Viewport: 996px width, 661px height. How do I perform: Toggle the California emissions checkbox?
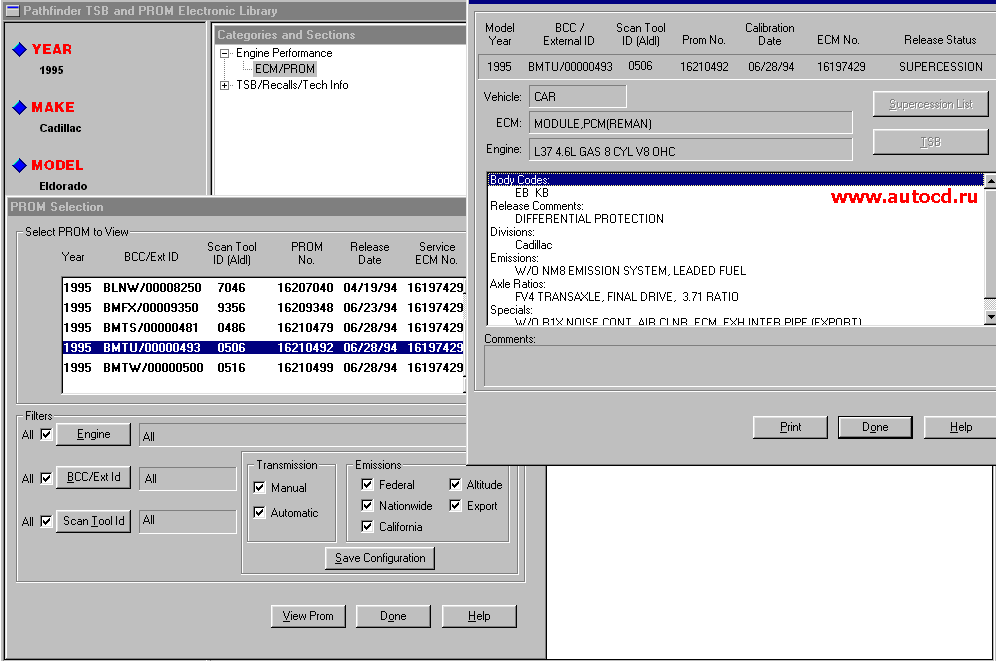367,526
